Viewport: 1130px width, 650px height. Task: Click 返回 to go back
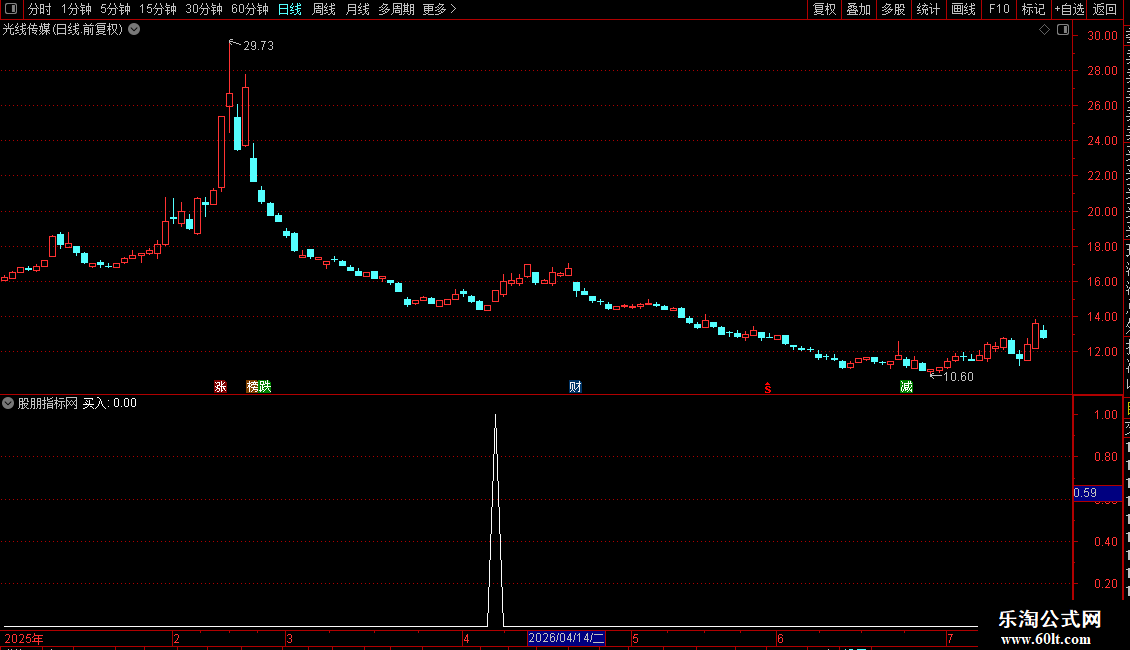coord(1104,9)
